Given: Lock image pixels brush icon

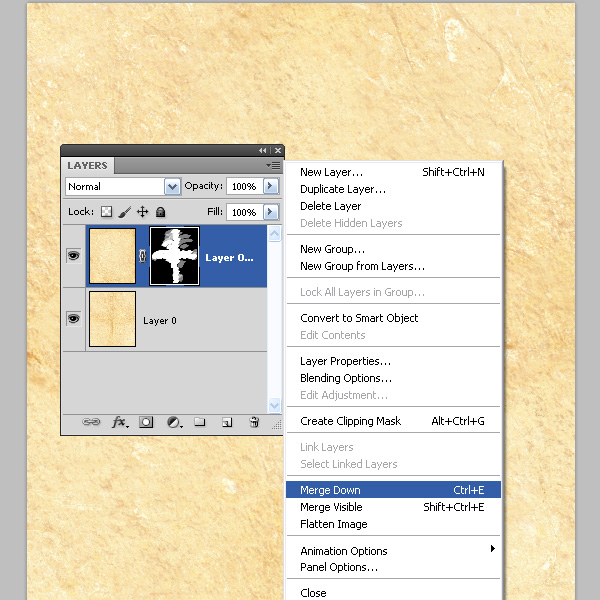Looking at the screenshot, I should point(124,212).
